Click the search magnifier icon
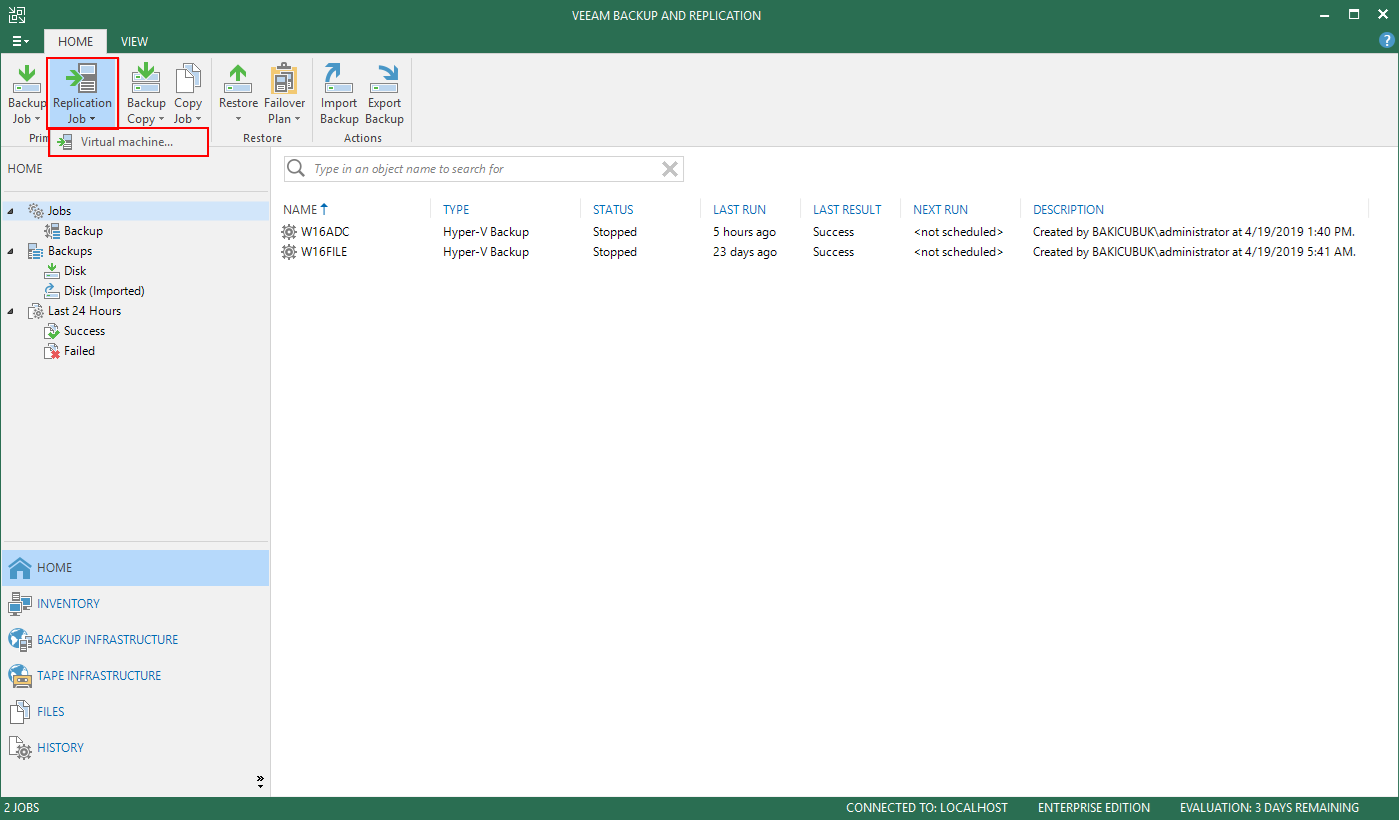Viewport: 1399px width, 820px height. 296,169
